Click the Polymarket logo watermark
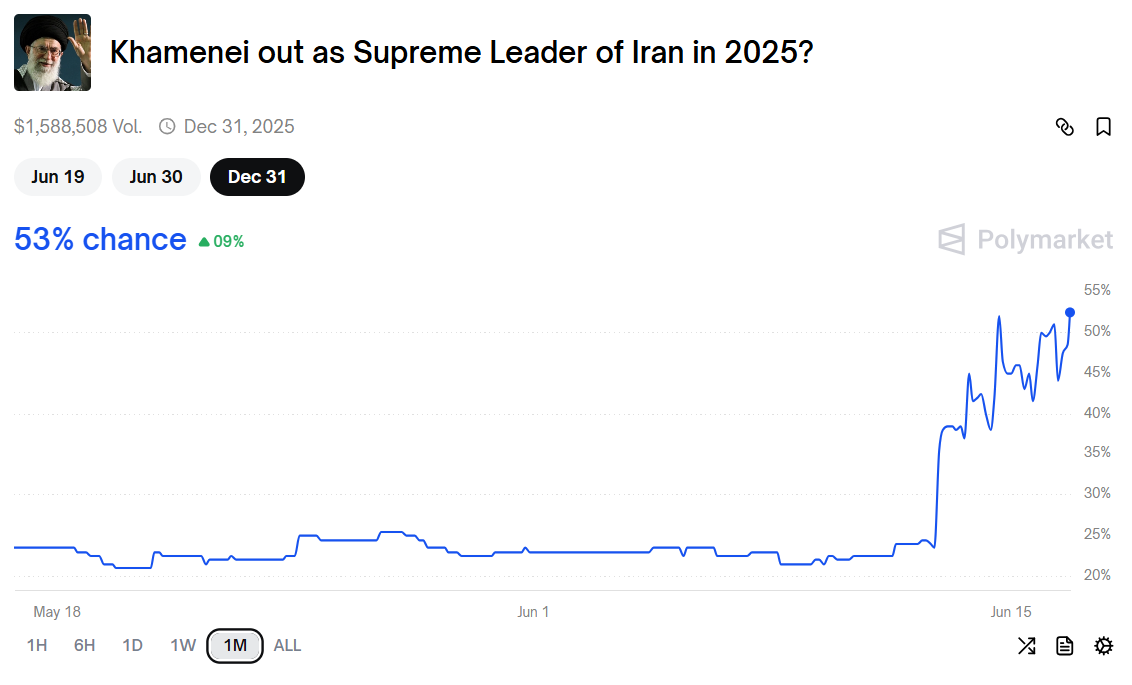The image size is (1132, 685). 1025,239
